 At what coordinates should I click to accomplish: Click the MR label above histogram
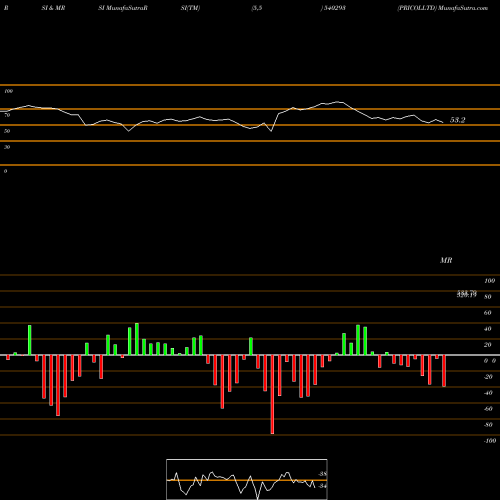pyautogui.click(x=446, y=260)
